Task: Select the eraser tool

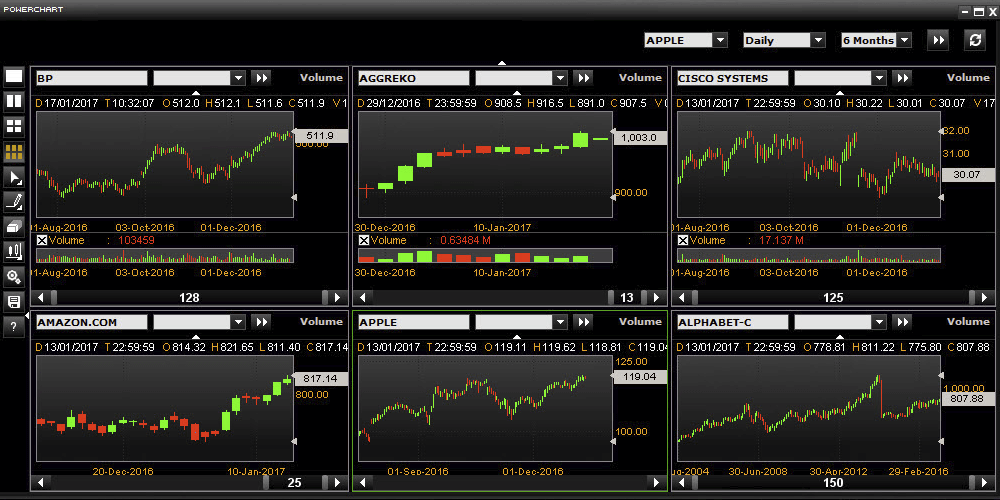Action: [14, 226]
